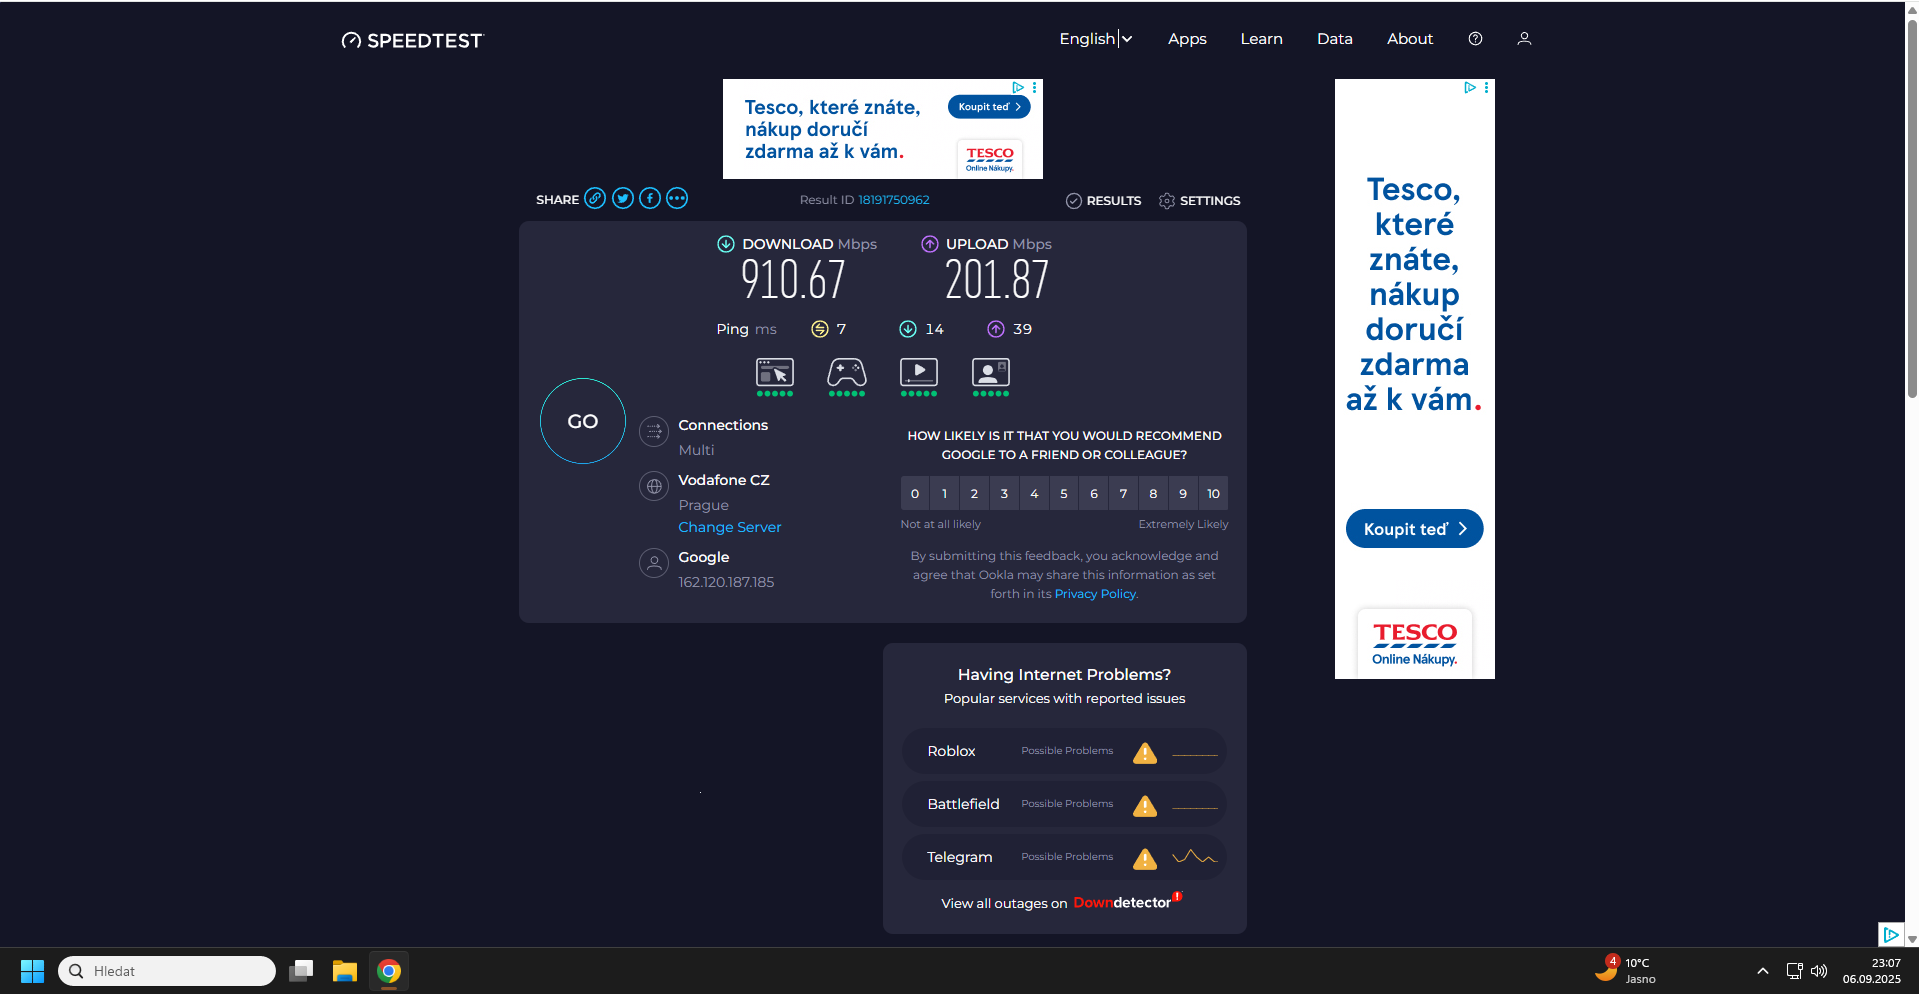Open Result ID 18191750962 link

pos(894,200)
